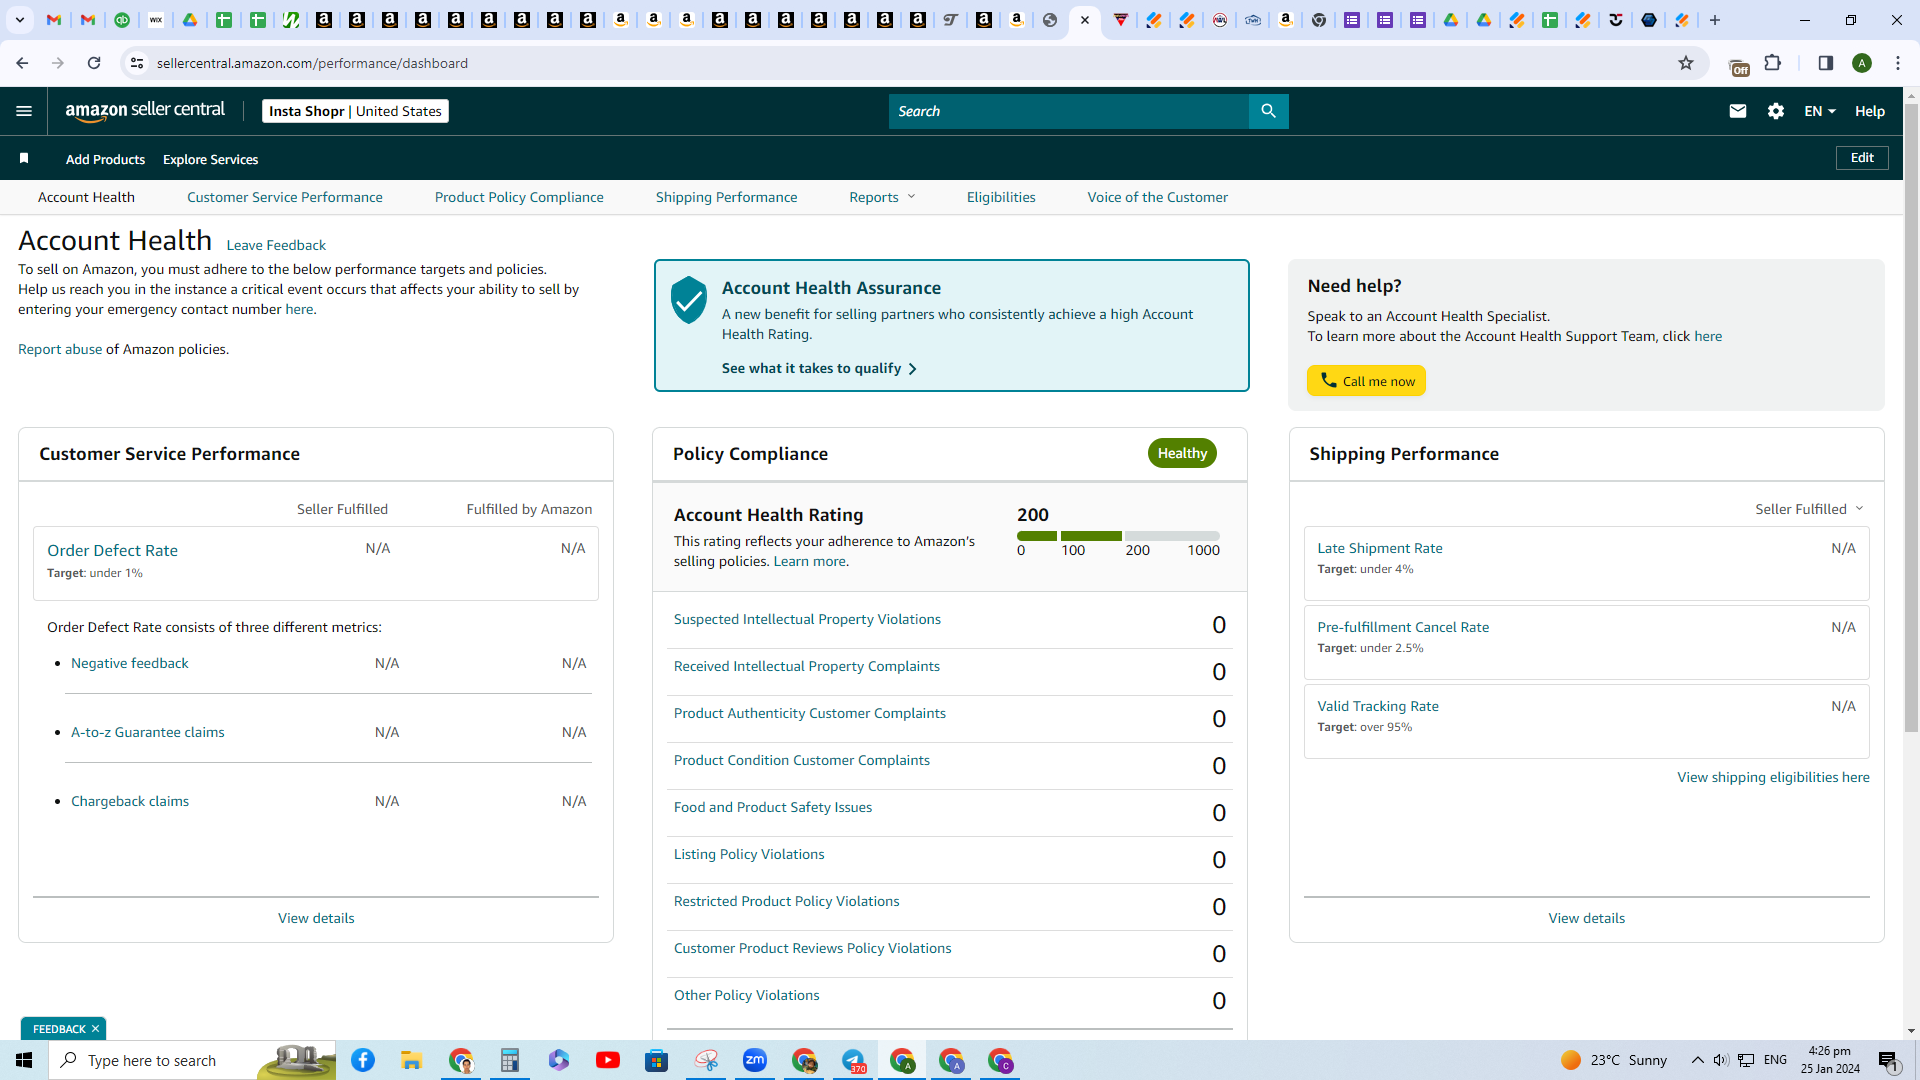1920x1080 pixels.
Task: Click the Amazon Seller Central logo
Action: tap(145, 111)
